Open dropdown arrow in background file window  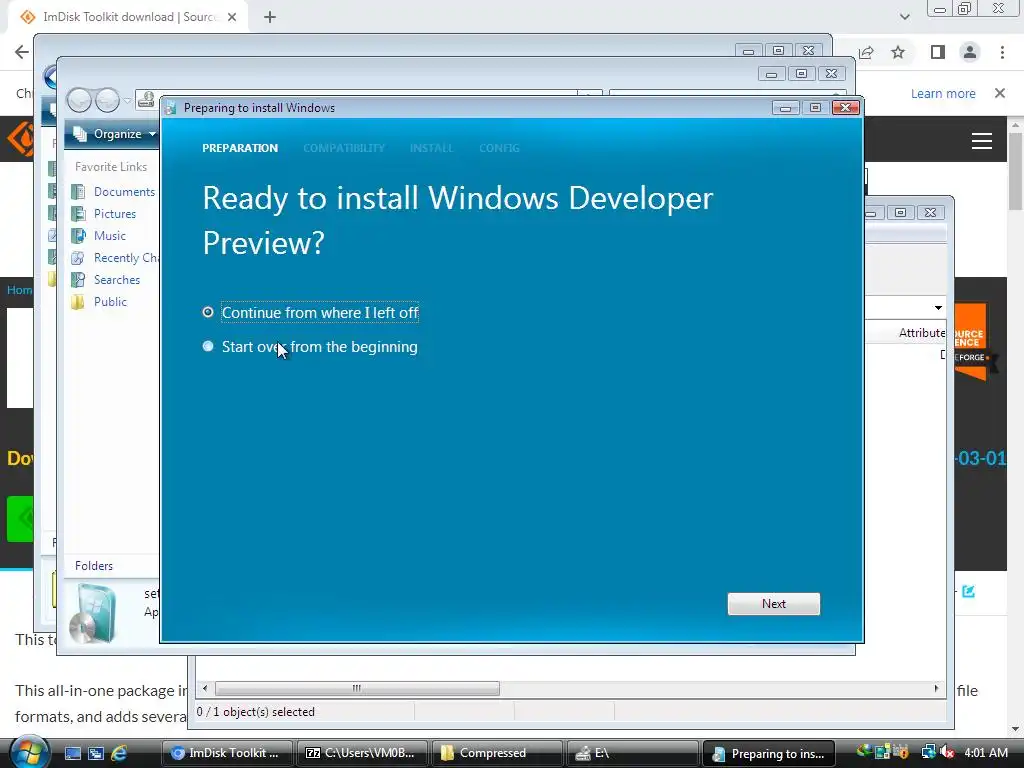(938, 308)
